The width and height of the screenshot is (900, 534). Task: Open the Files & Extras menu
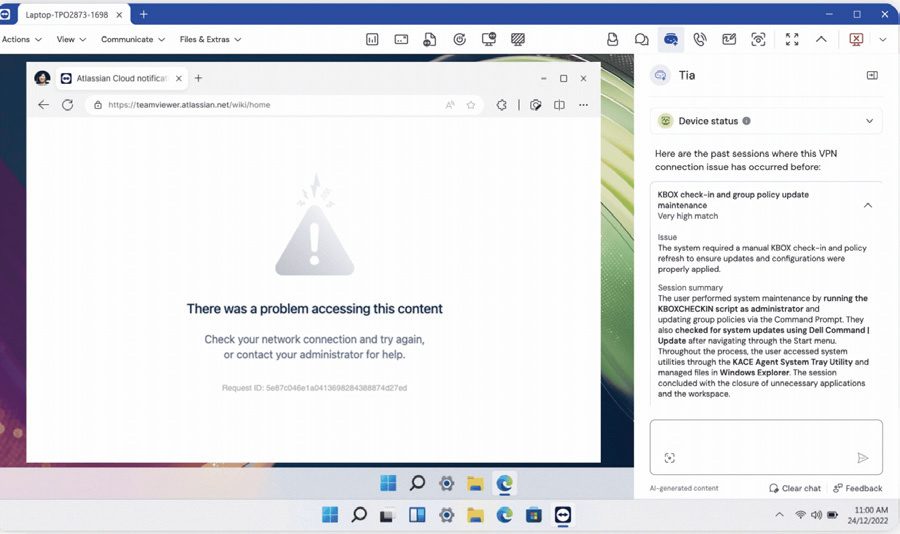(x=210, y=40)
